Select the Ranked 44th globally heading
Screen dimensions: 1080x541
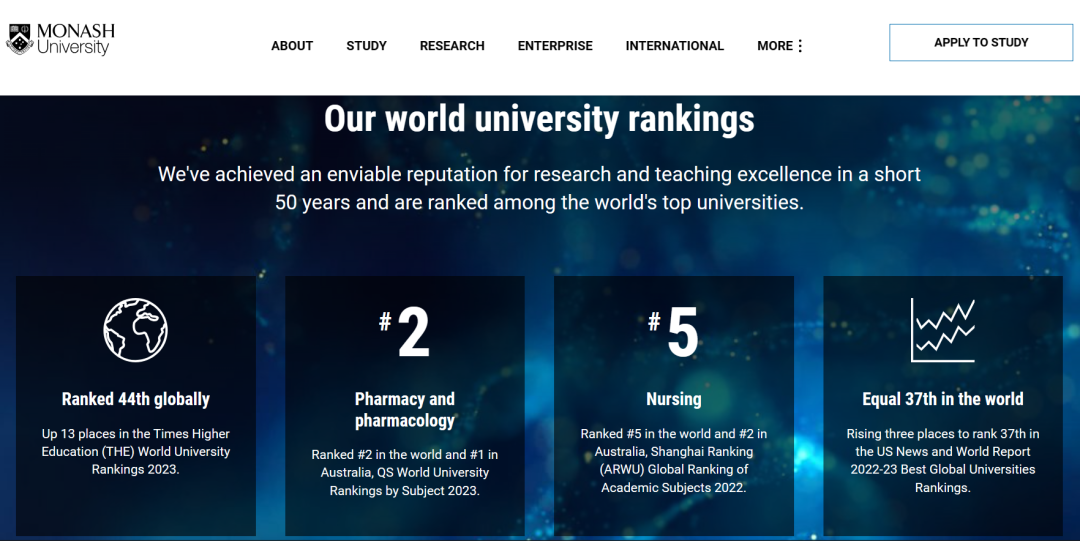[136, 399]
